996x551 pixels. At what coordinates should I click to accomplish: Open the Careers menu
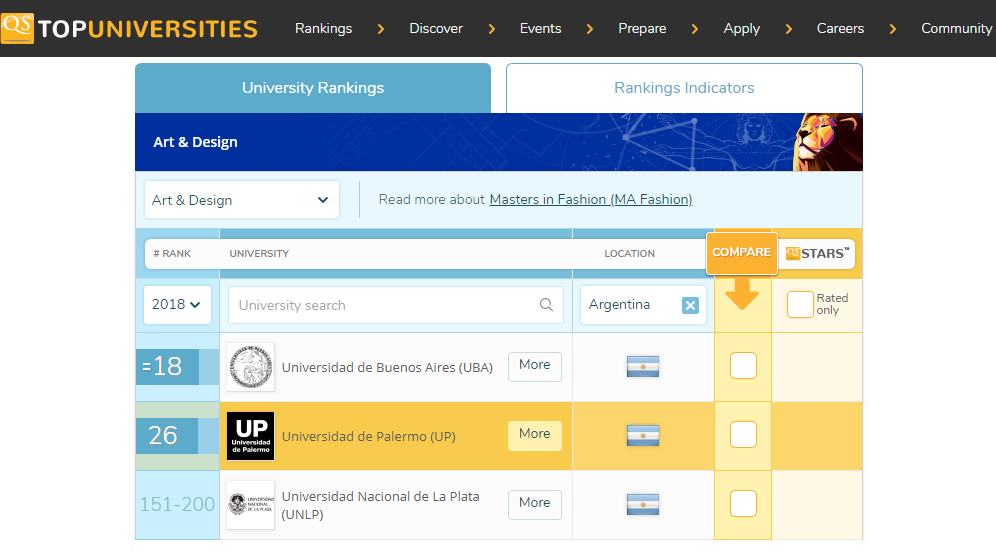point(840,29)
